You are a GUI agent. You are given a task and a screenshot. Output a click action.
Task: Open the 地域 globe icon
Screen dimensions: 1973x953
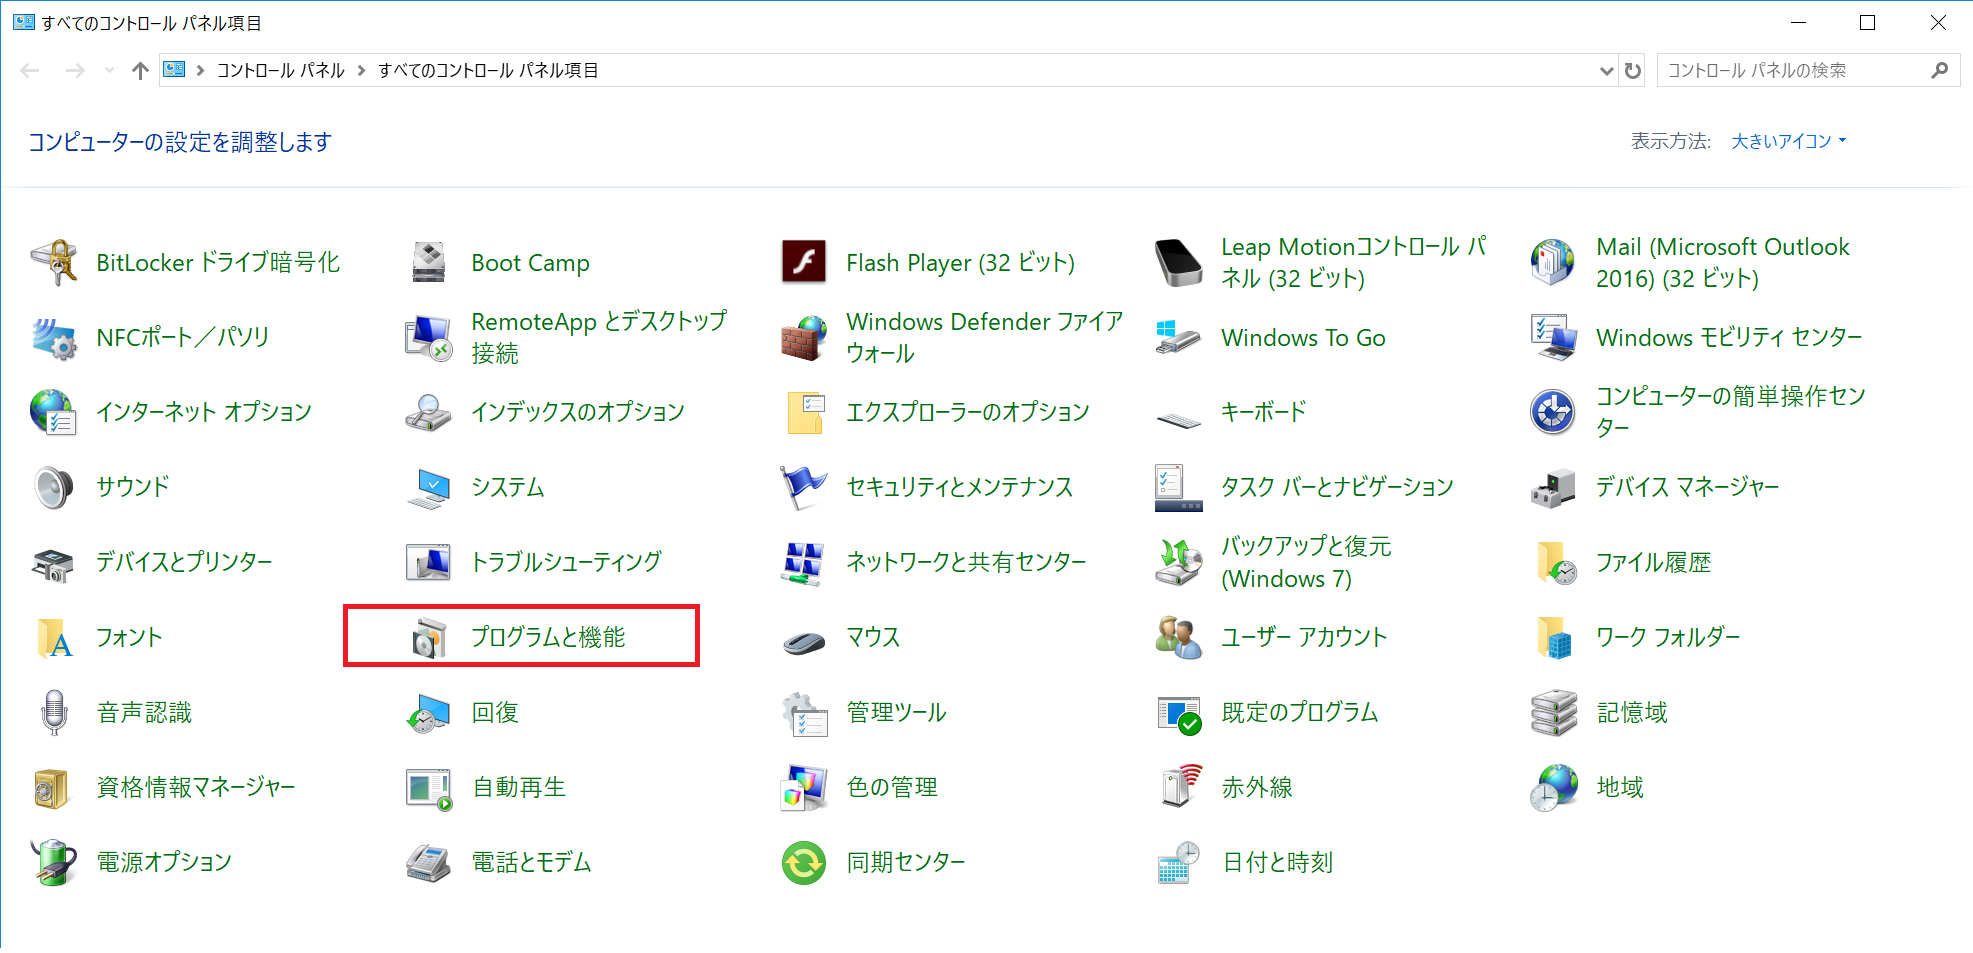(1554, 787)
